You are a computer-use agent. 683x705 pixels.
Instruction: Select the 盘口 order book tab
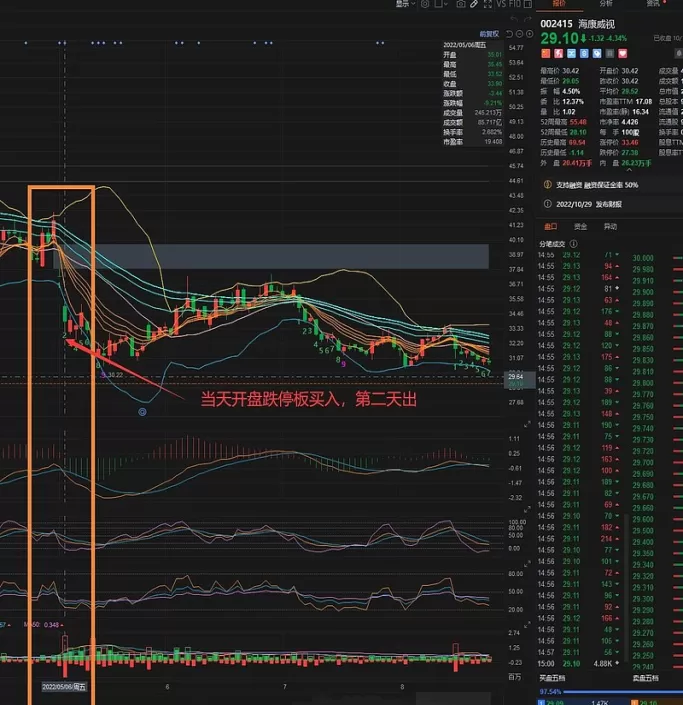pos(550,226)
